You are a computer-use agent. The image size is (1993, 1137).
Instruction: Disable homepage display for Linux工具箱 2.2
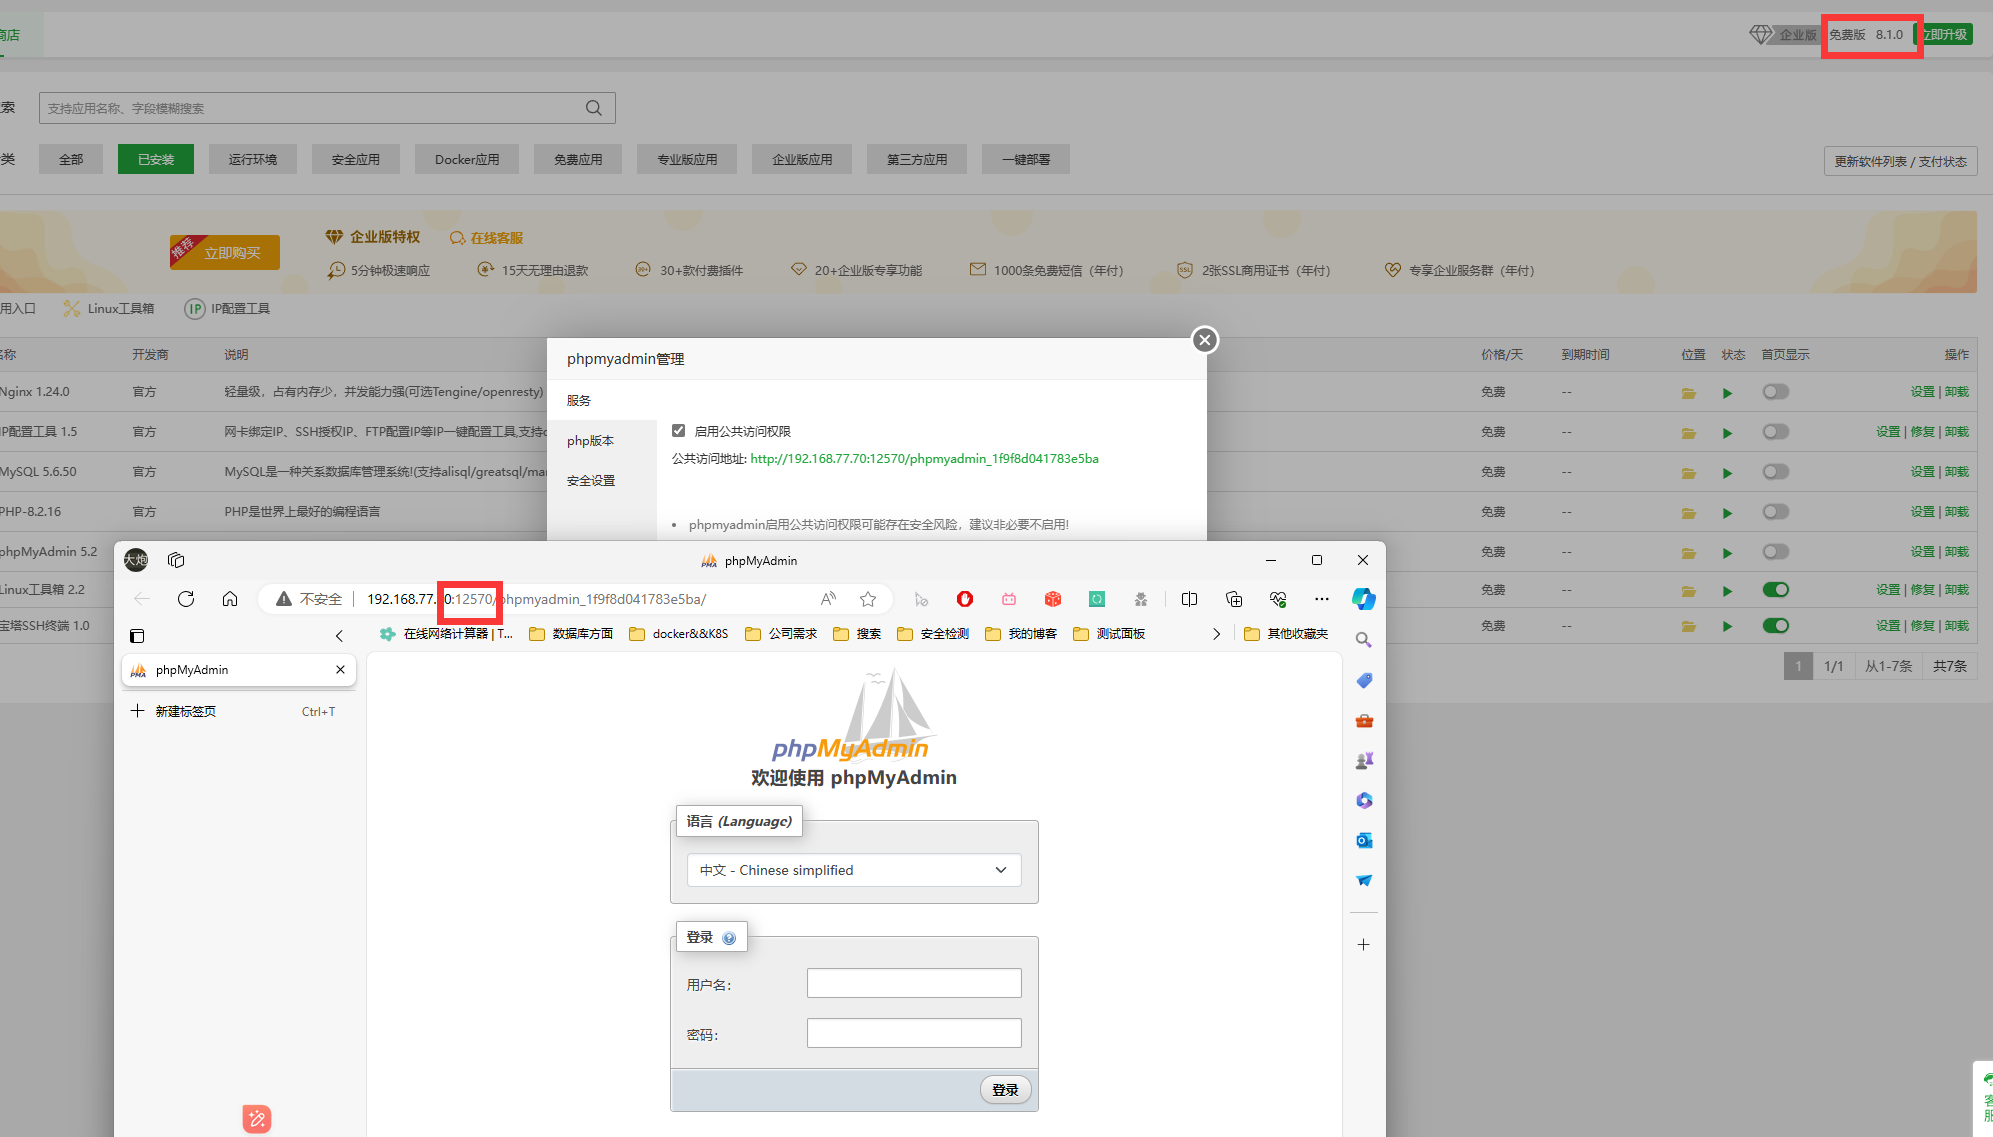pos(1776,590)
